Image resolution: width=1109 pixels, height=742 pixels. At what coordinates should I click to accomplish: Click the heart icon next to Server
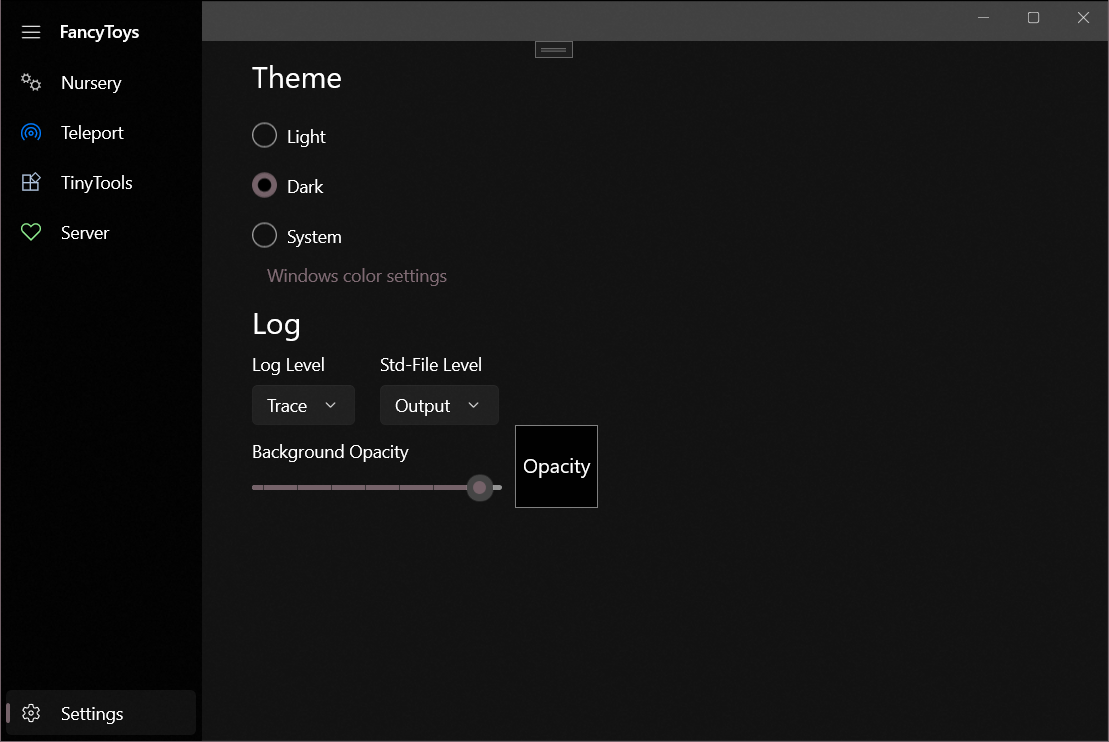click(30, 232)
